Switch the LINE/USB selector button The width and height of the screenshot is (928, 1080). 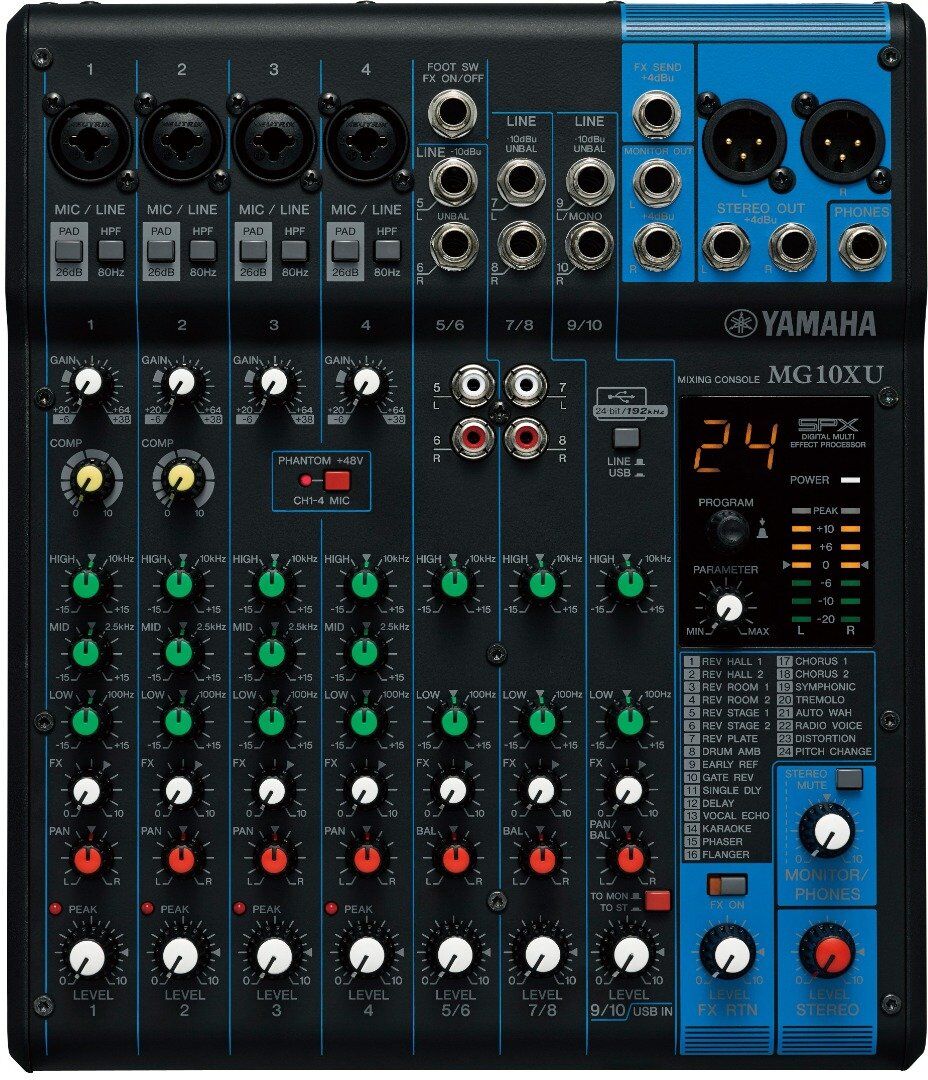pyautogui.click(x=626, y=437)
